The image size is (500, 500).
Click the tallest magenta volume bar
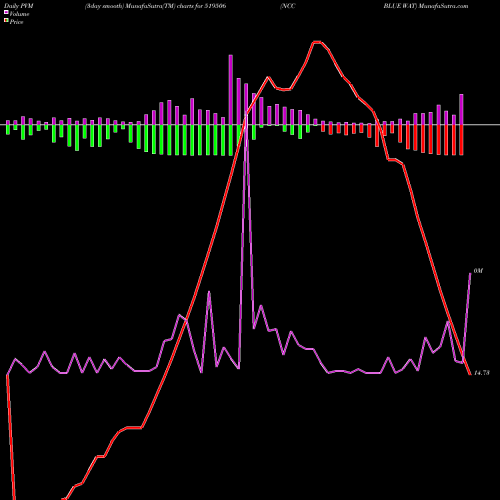point(231,90)
